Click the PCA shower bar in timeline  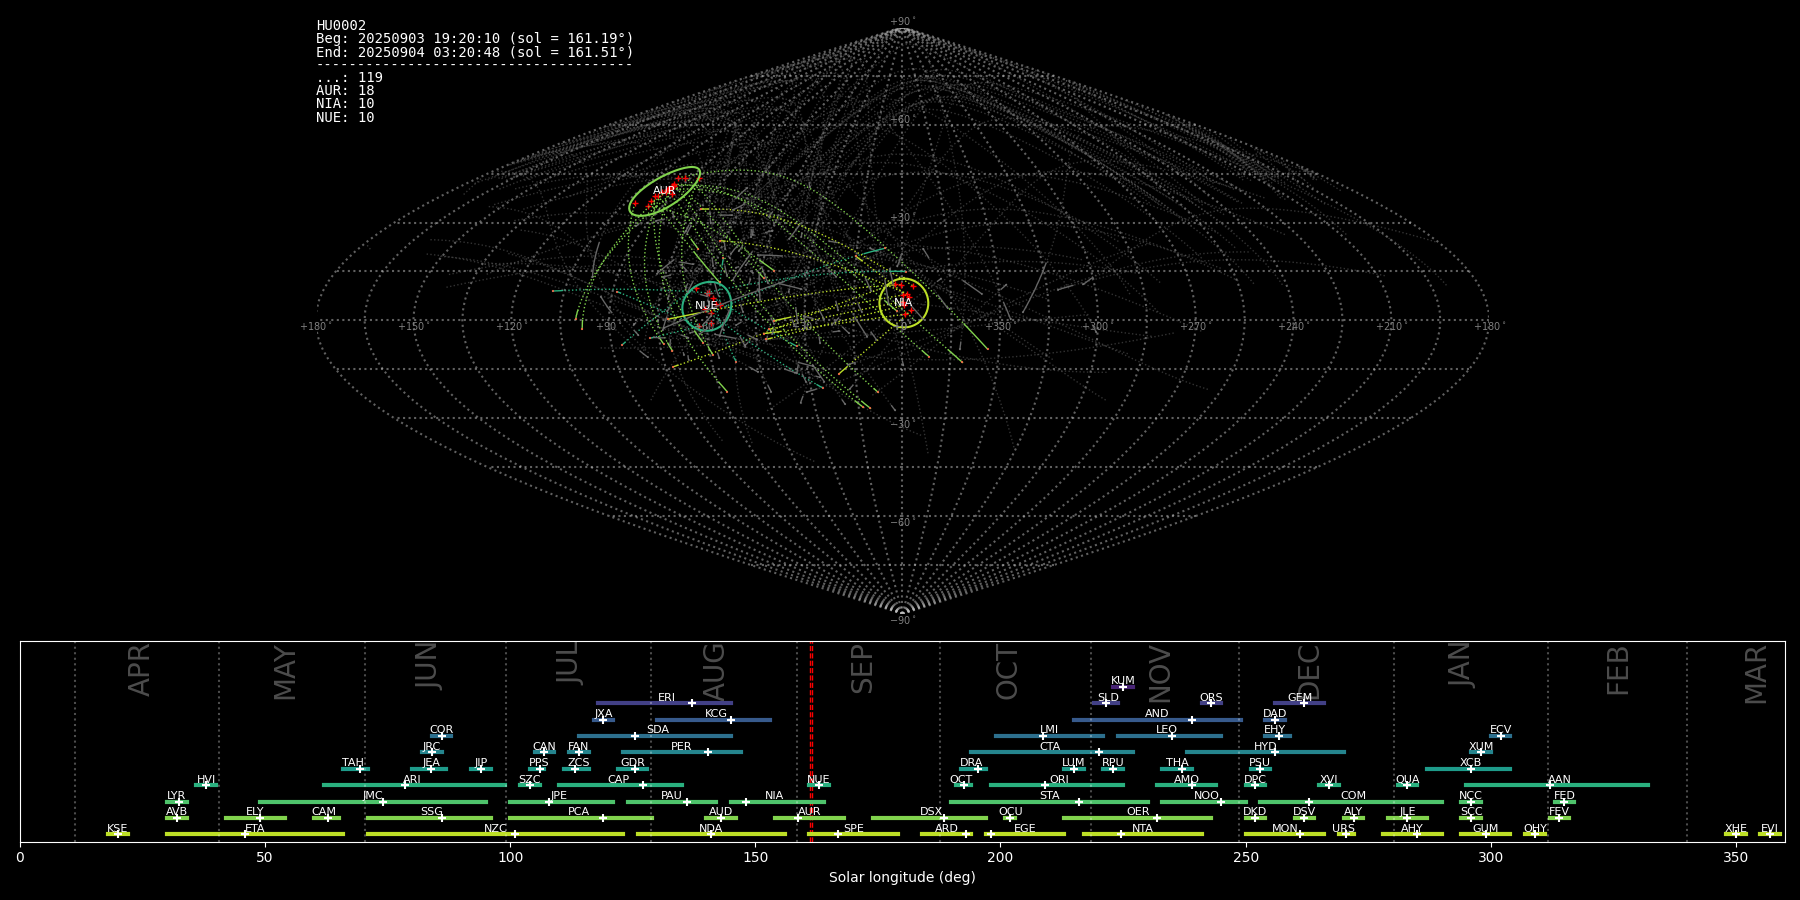click(x=580, y=818)
